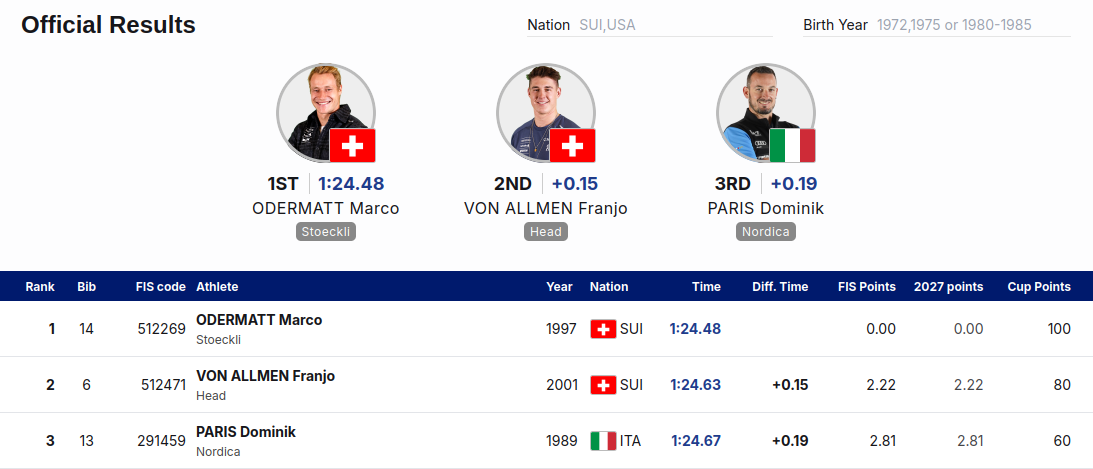Click Franjo Von Allmen's podium portrait photo
The height and width of the screenshot is (469, 1093).
tap(546, 113)
